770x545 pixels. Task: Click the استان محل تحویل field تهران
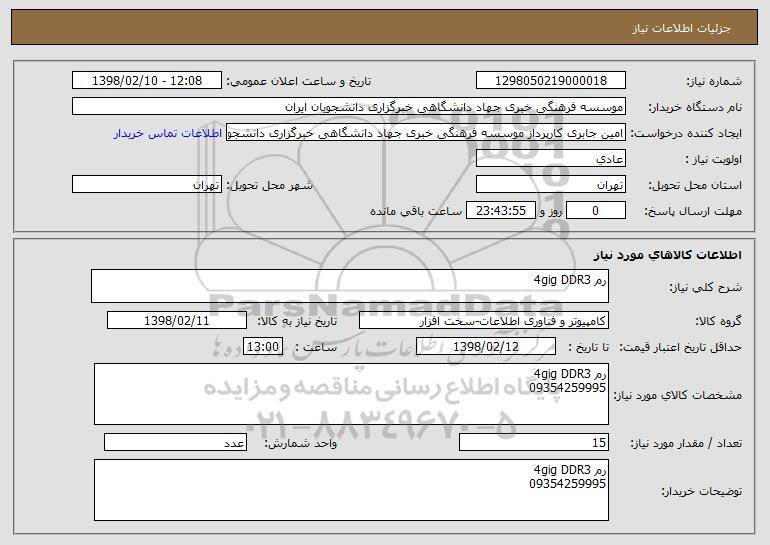coord(550,185)
